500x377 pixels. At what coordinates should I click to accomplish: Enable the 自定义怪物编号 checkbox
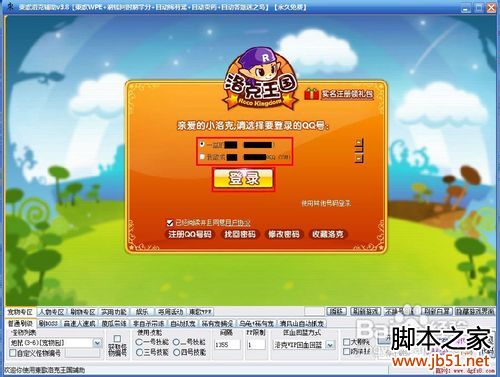point(13,353)
